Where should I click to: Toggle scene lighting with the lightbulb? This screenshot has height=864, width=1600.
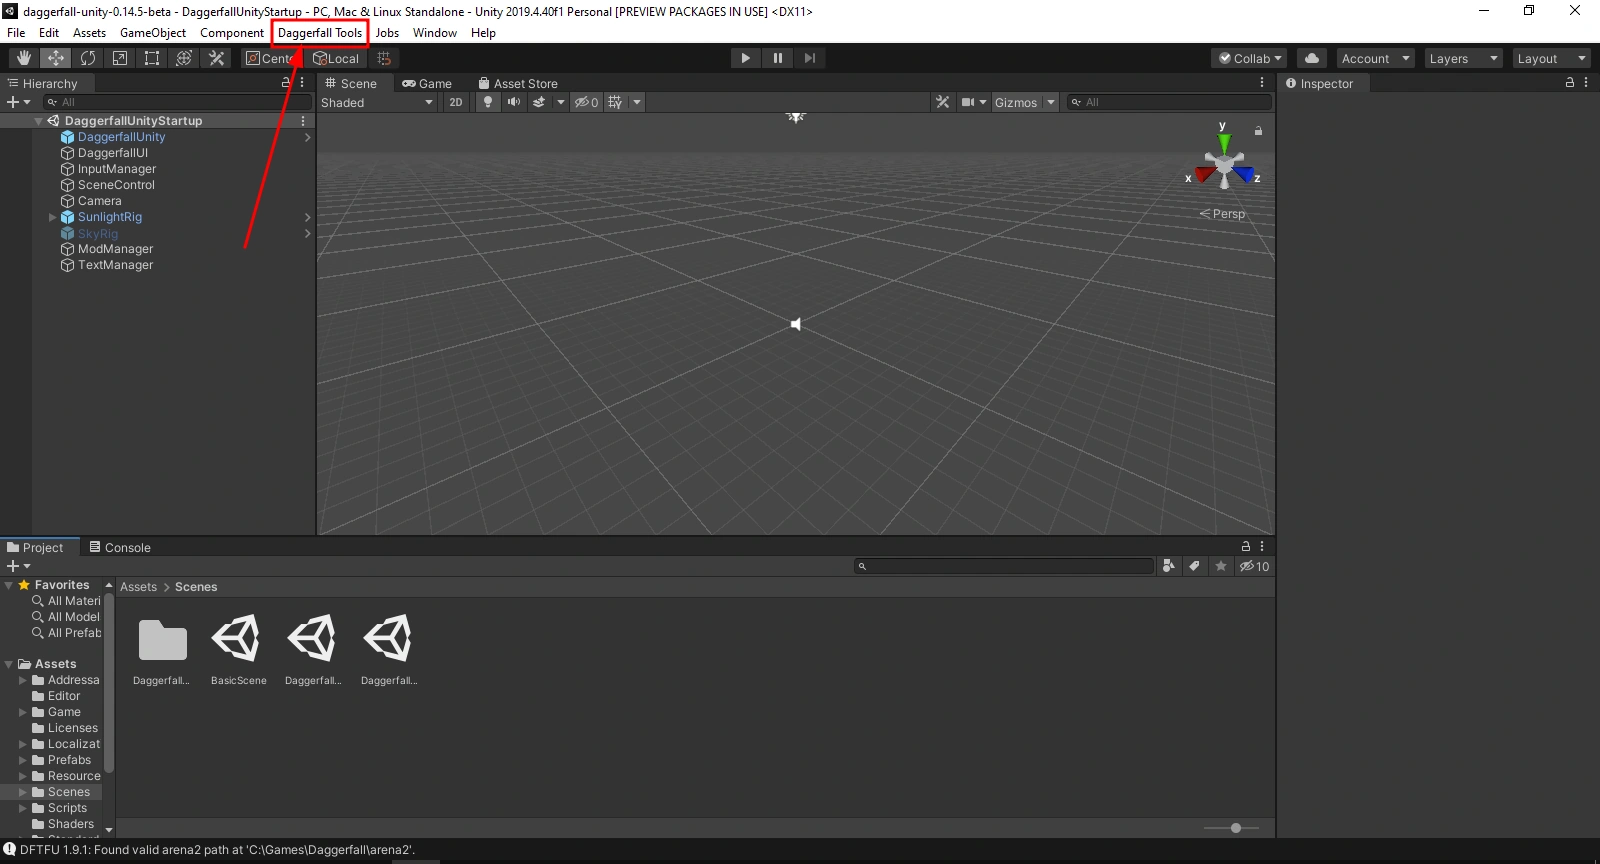(x=488, y=102)
